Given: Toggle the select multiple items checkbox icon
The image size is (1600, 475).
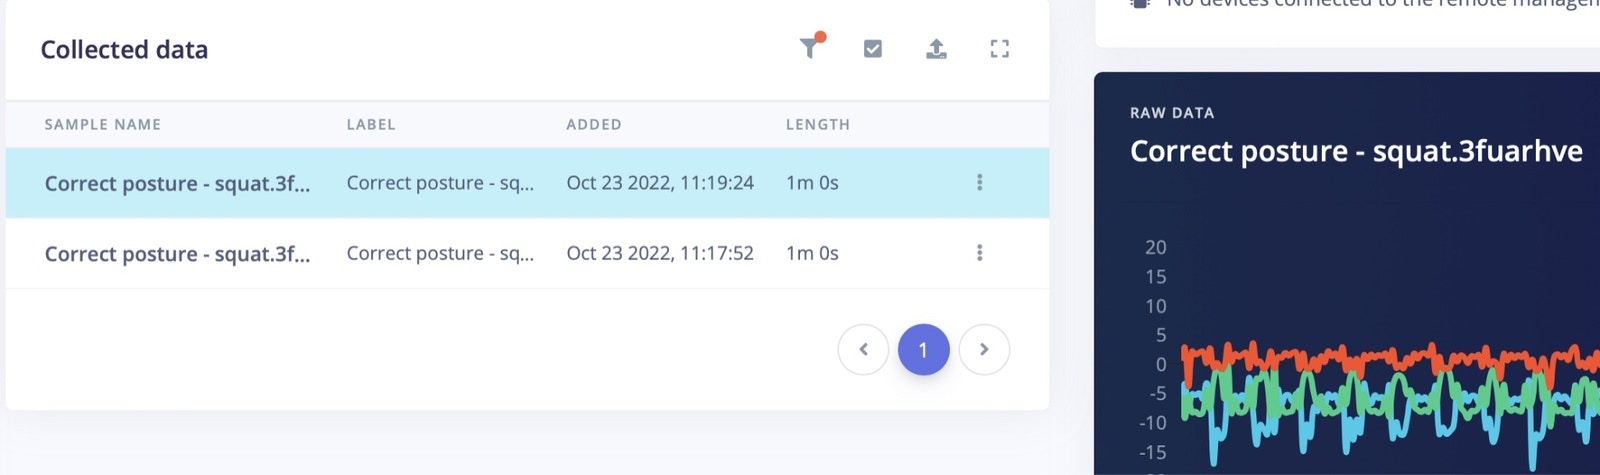Looking at the screenshot, I should coord(873,48).
